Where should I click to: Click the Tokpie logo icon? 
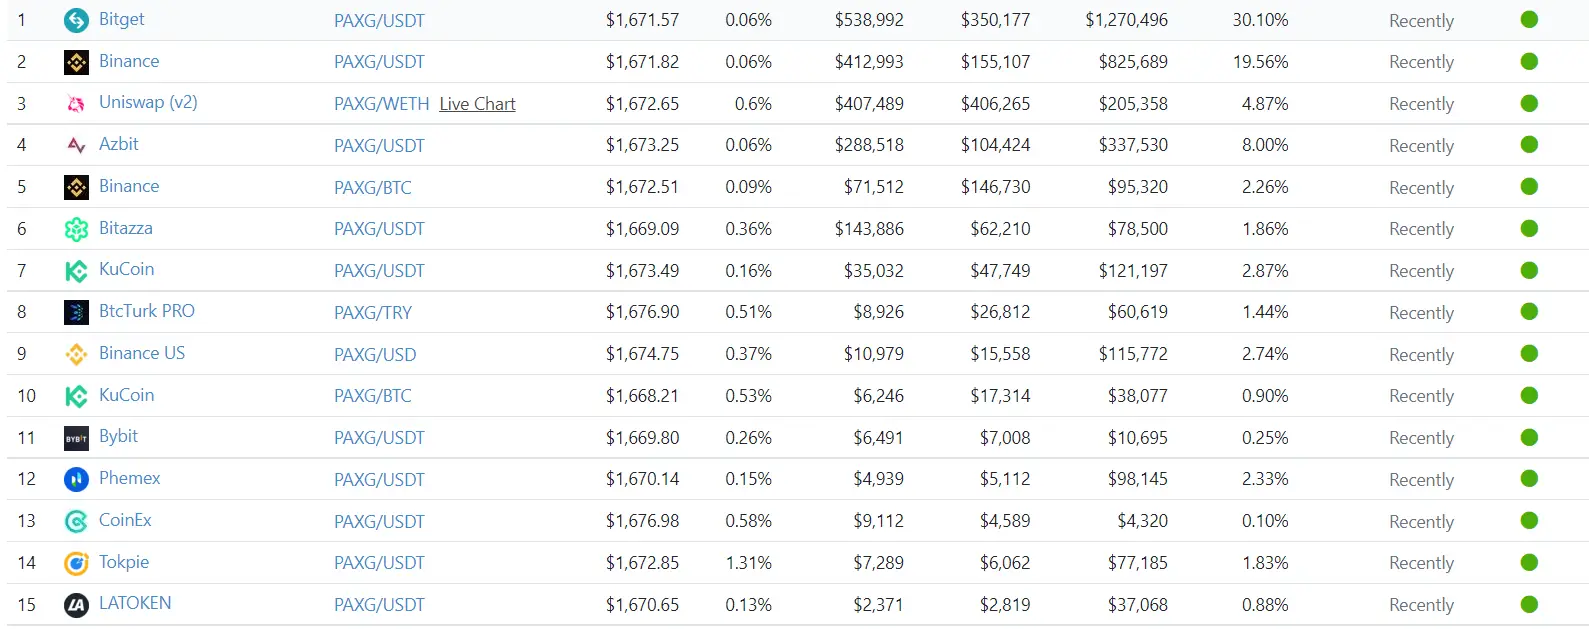pos(76,563)
